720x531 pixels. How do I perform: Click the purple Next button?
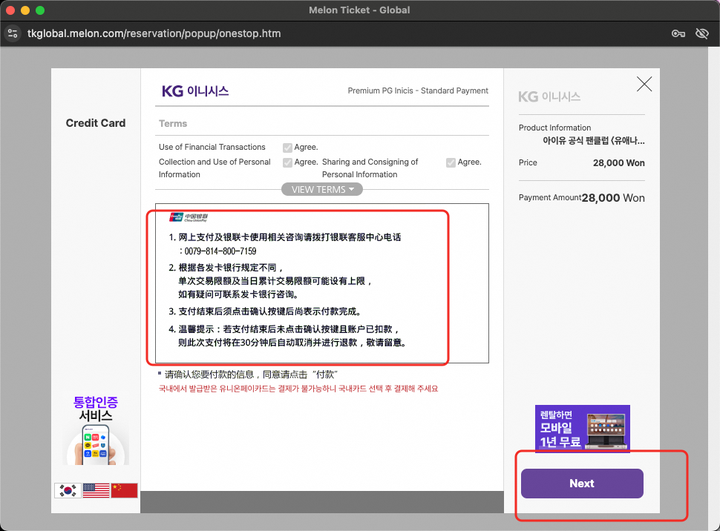pos(582,483)
